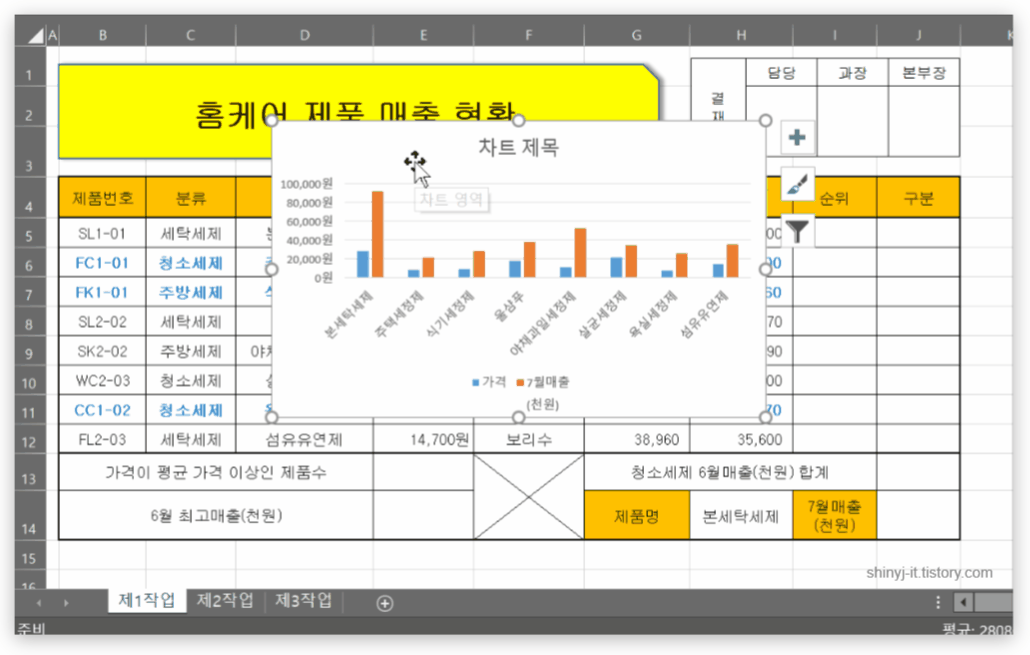The image size is (1030, 655).
Task: Click the 보리수 cell
Action: pos(529,440)
